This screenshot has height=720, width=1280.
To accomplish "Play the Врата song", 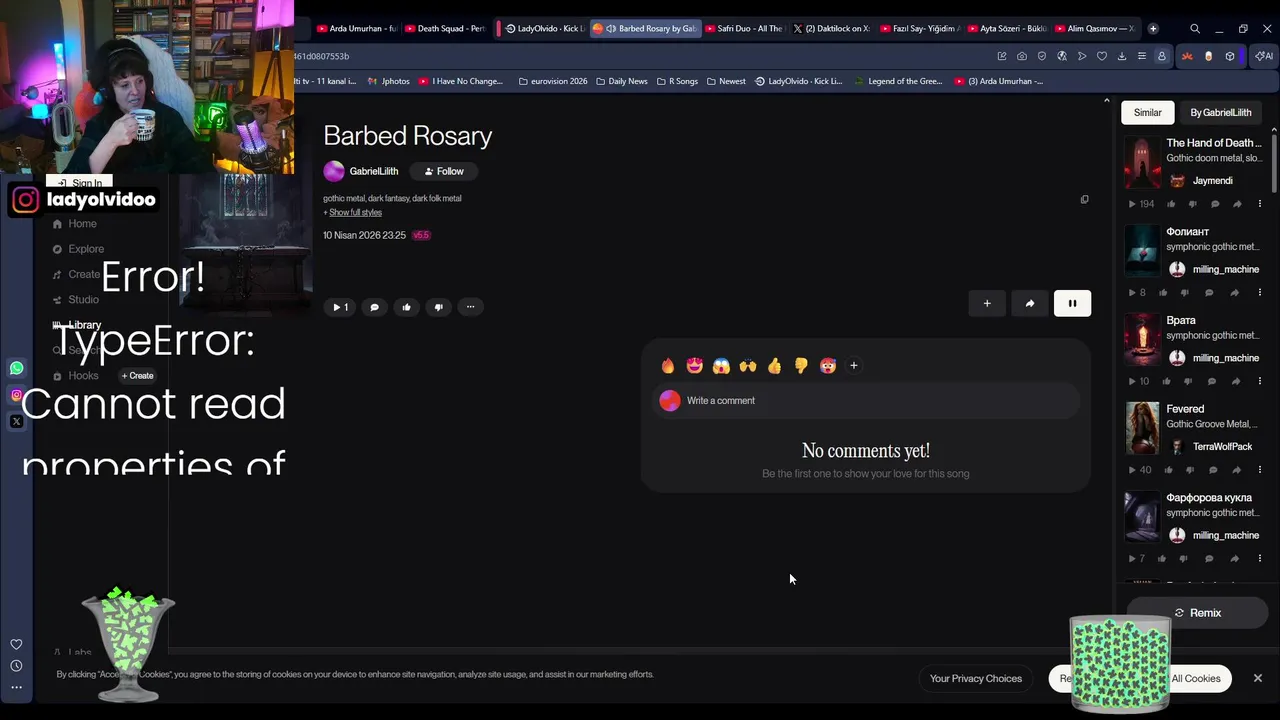I will (x=1132, y=381).
